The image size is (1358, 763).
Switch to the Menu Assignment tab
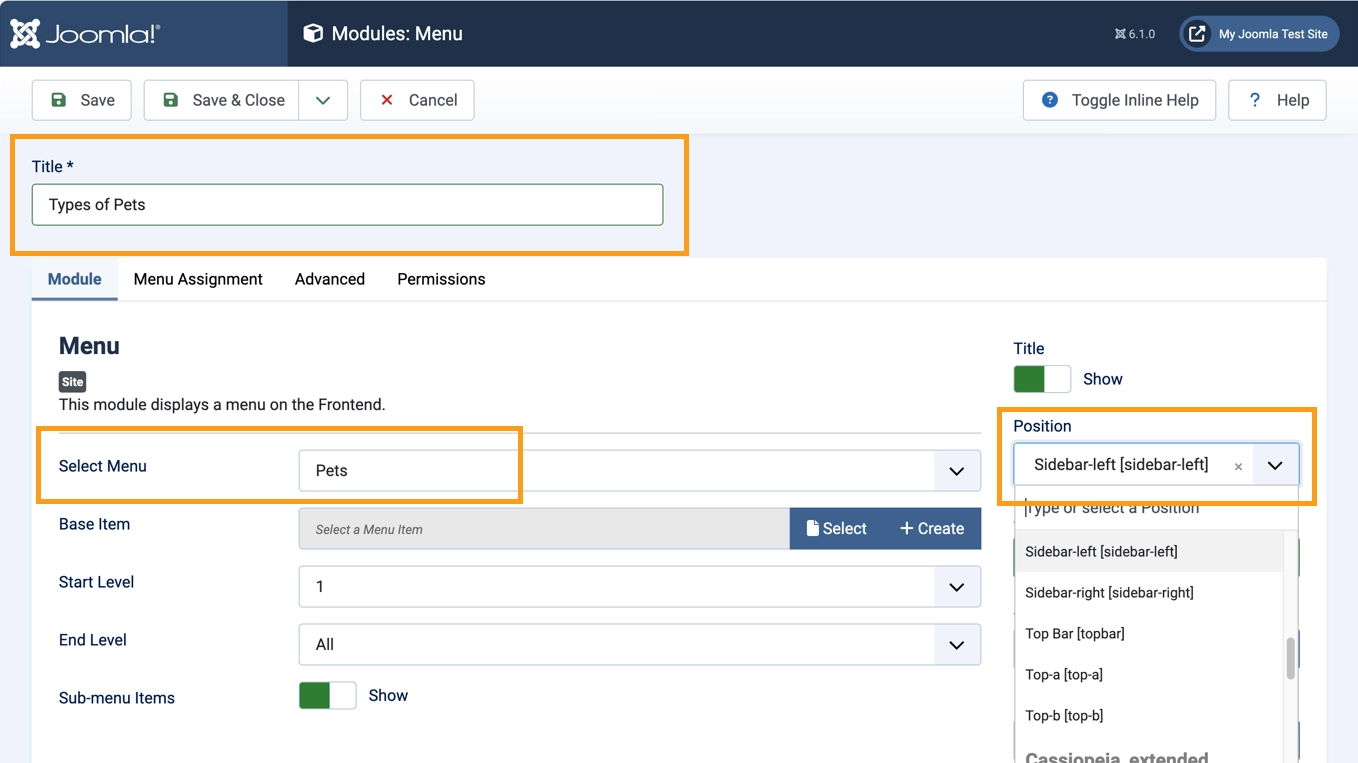coord(198,279)
